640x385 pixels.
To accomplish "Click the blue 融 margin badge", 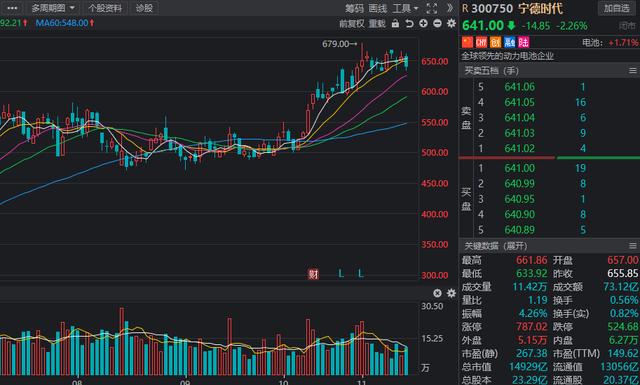I will point(510,42).
